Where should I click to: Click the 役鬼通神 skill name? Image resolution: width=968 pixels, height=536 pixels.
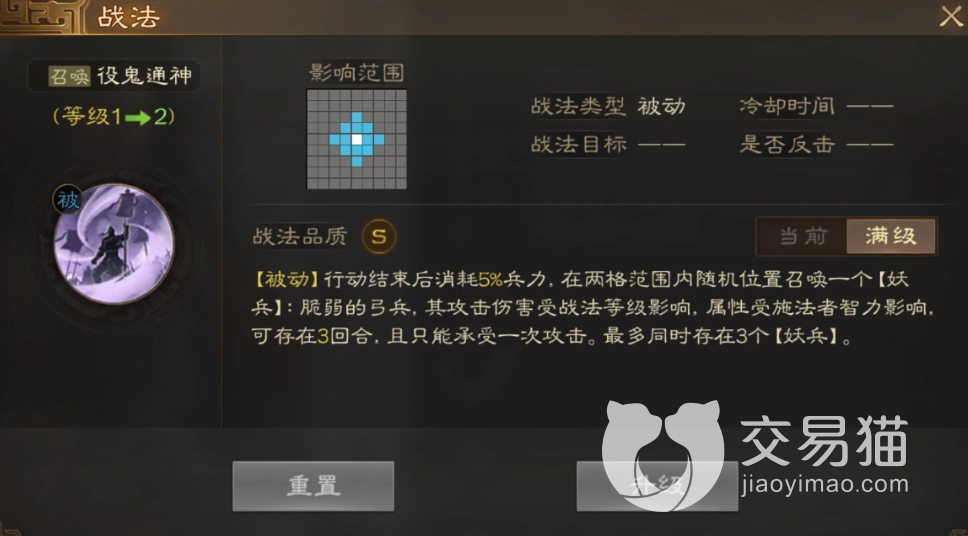tap(145, 76)
